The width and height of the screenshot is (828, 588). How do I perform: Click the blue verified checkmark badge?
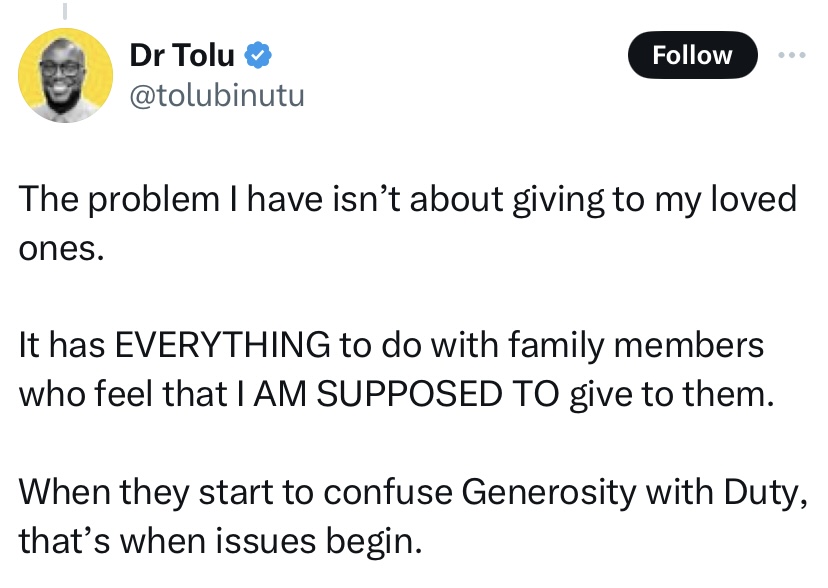[258, 57]
